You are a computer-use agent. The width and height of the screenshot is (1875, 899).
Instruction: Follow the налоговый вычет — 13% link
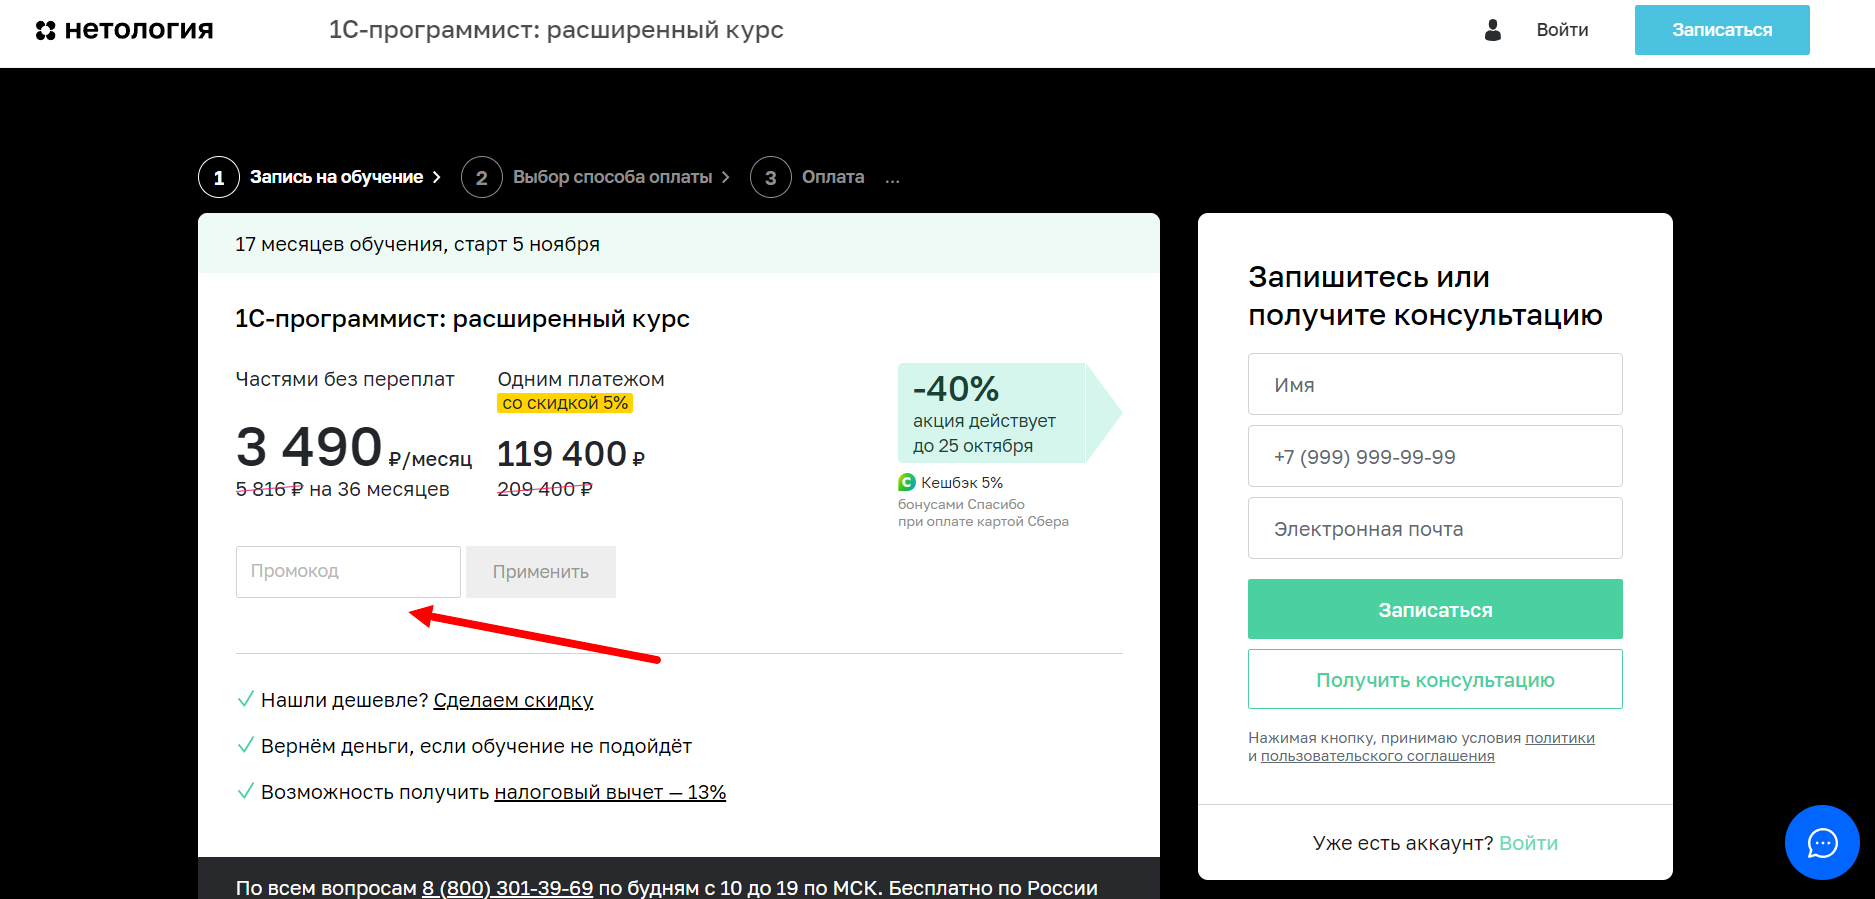click(610, 791)
